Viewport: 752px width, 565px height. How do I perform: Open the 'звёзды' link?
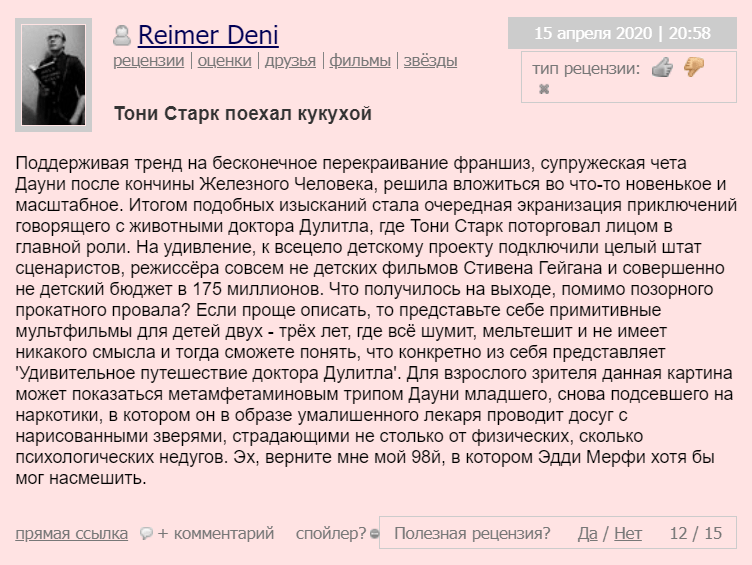point(430,61)
